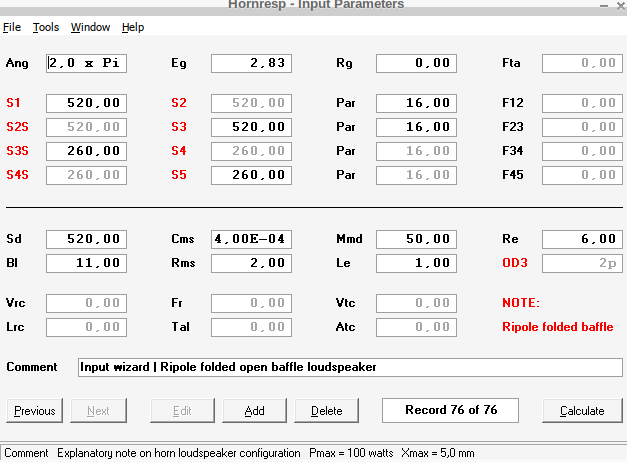
Task: Click the first Par field beside S2
Action: click(x=416, y=103)
